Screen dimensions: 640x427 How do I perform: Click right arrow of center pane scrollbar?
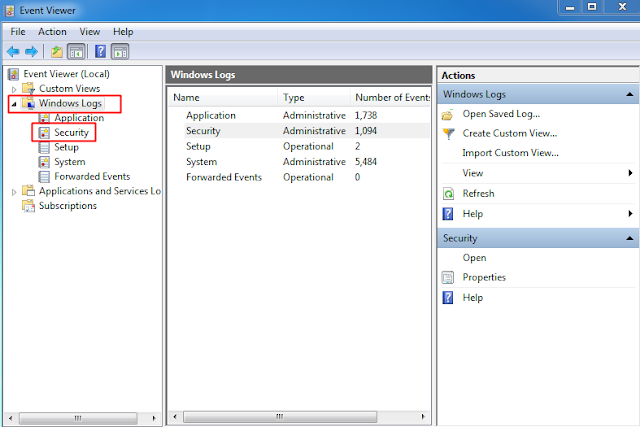423,417
